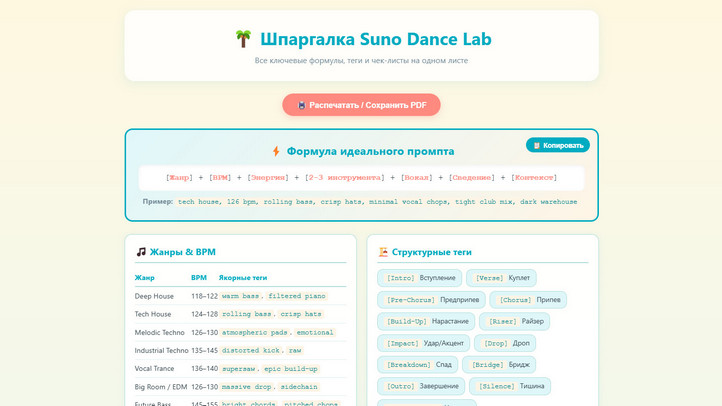722x406 pixels.
Task: Click the lightning bolt icon near Формула
Action: pyautogui.click(x=276, y=151)
